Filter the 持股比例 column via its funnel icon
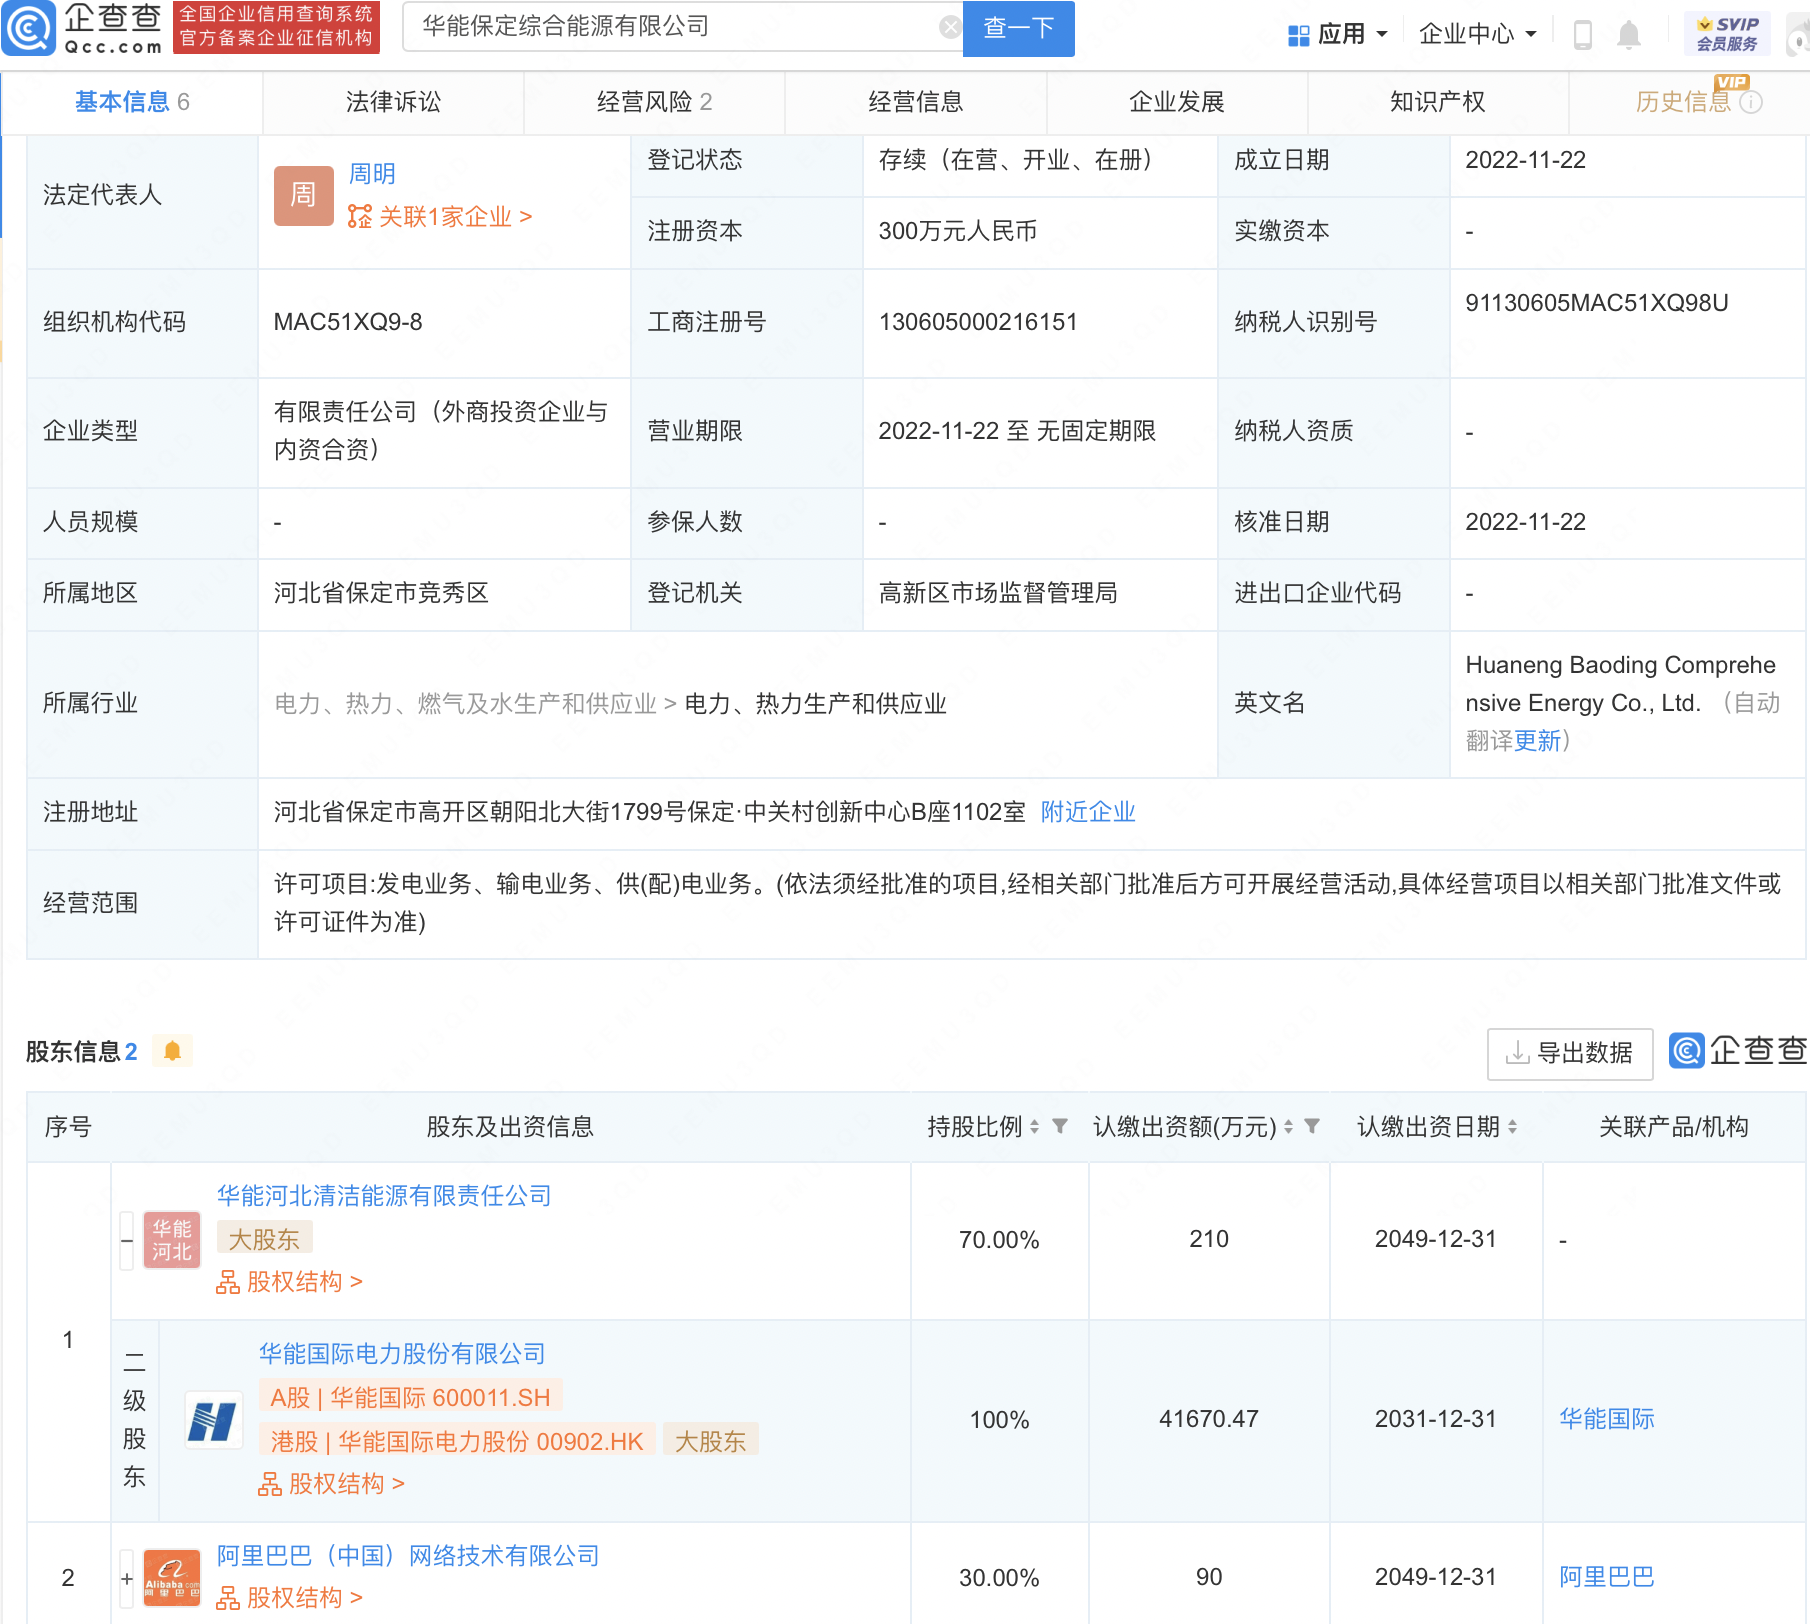1810x1624 pixels. tap(1060, 1126)
